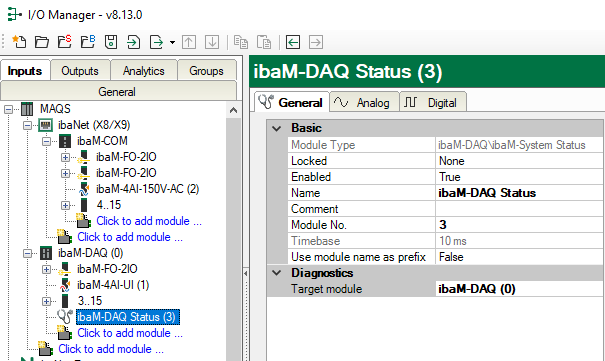Expand the 3..15 slot node
Screen dimensions: 605x361
(46, 301)
